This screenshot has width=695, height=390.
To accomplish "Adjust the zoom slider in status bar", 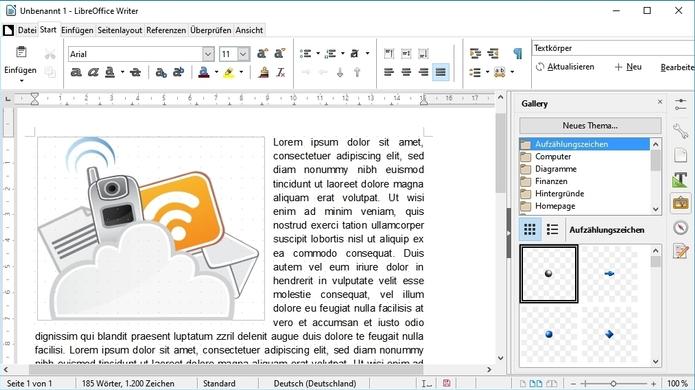I will click(613, 383).
